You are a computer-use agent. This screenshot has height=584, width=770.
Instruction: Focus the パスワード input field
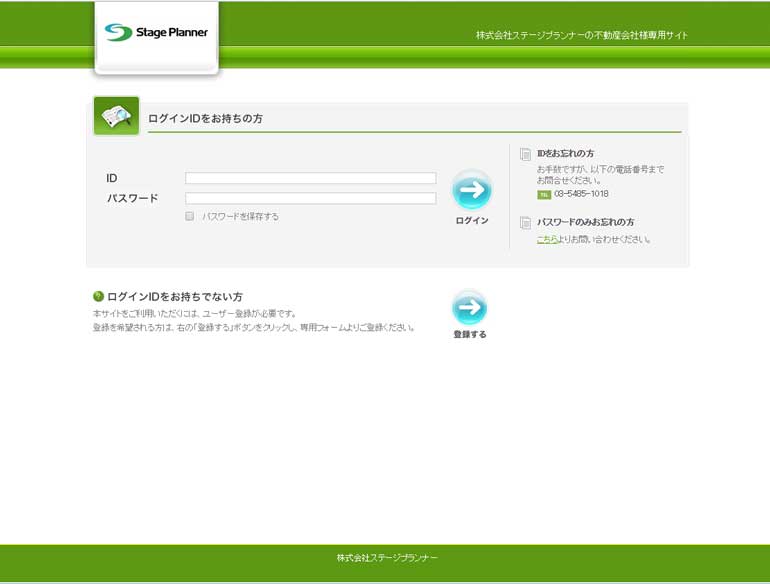(x=310, y=198)
